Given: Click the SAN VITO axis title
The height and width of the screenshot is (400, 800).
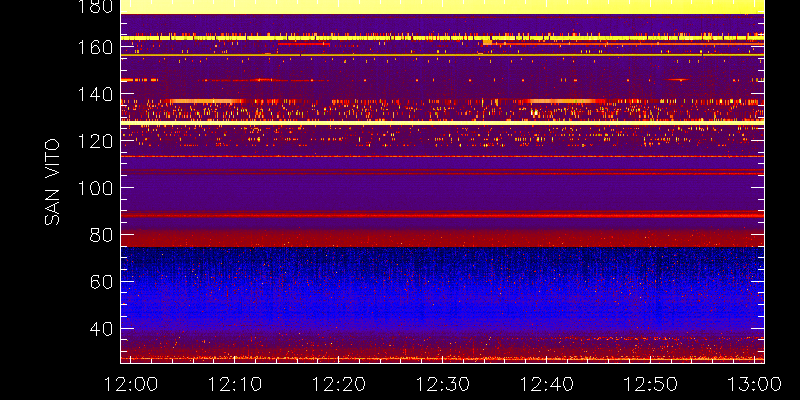Looking at the screenshot, I should click(x=53, y=182).
